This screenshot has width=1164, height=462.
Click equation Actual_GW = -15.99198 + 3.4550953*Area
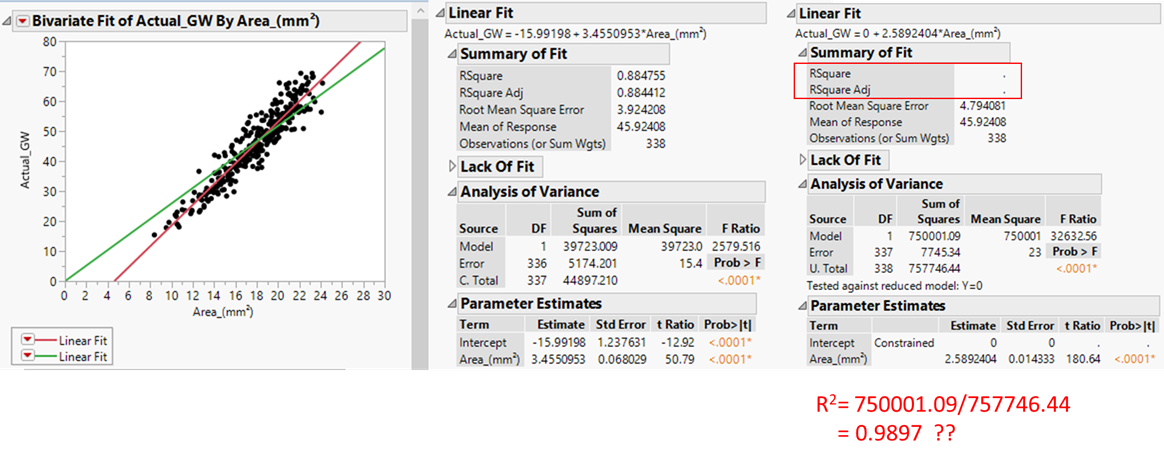575,33
